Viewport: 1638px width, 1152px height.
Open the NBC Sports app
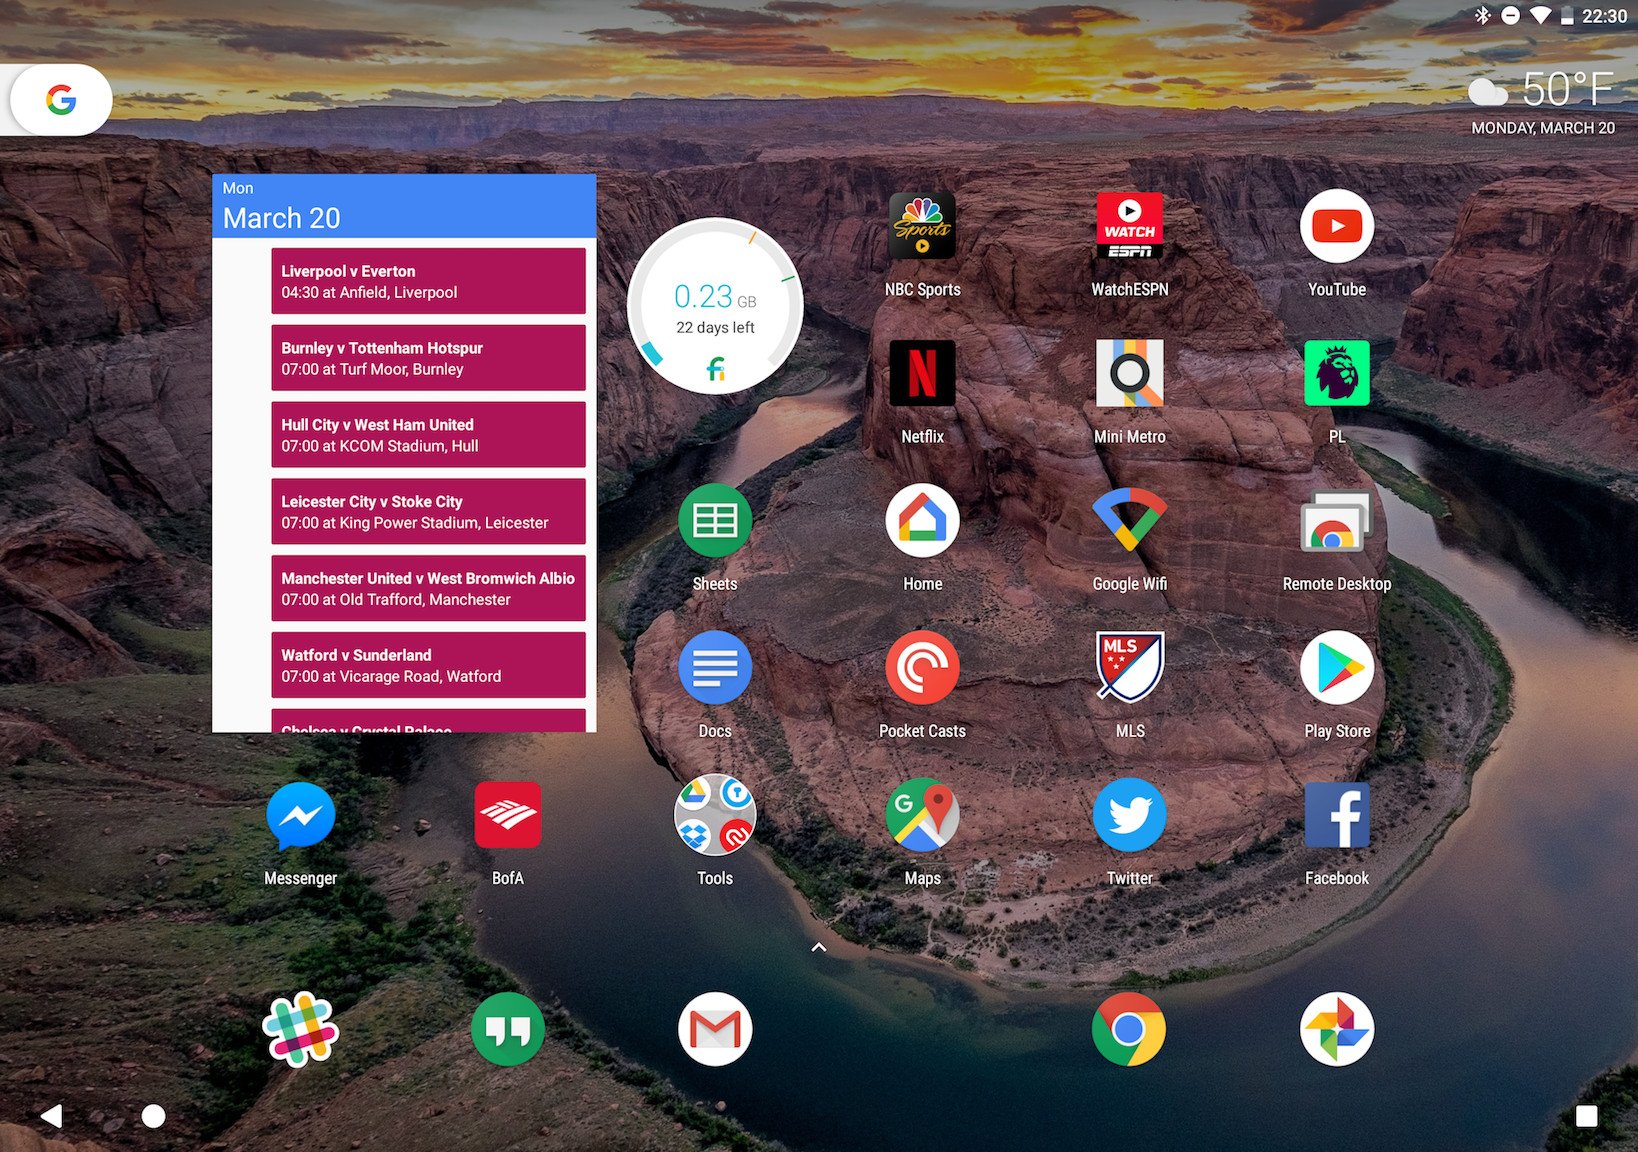(922, 227)
